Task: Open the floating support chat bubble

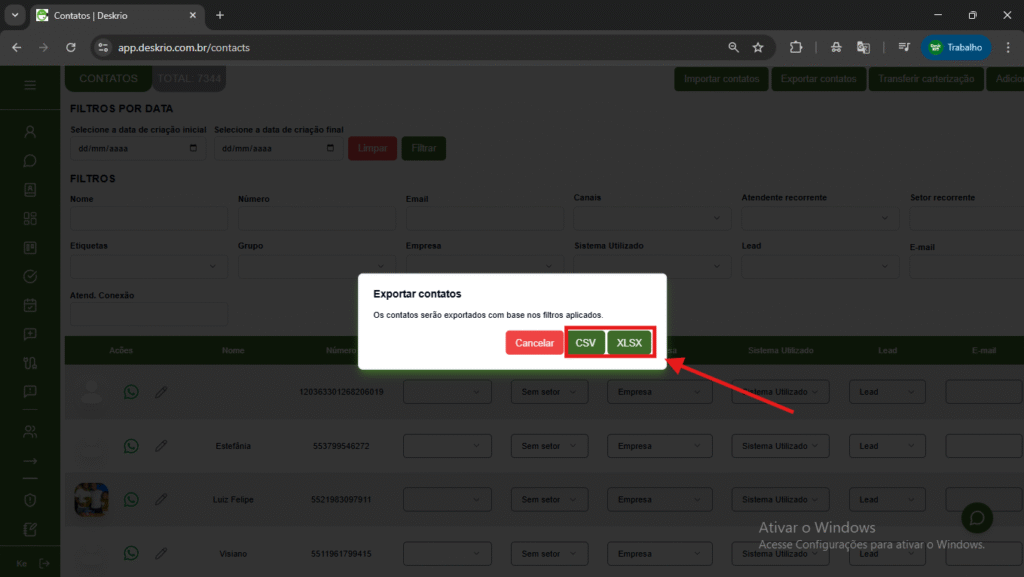Action: click(977, 518)
